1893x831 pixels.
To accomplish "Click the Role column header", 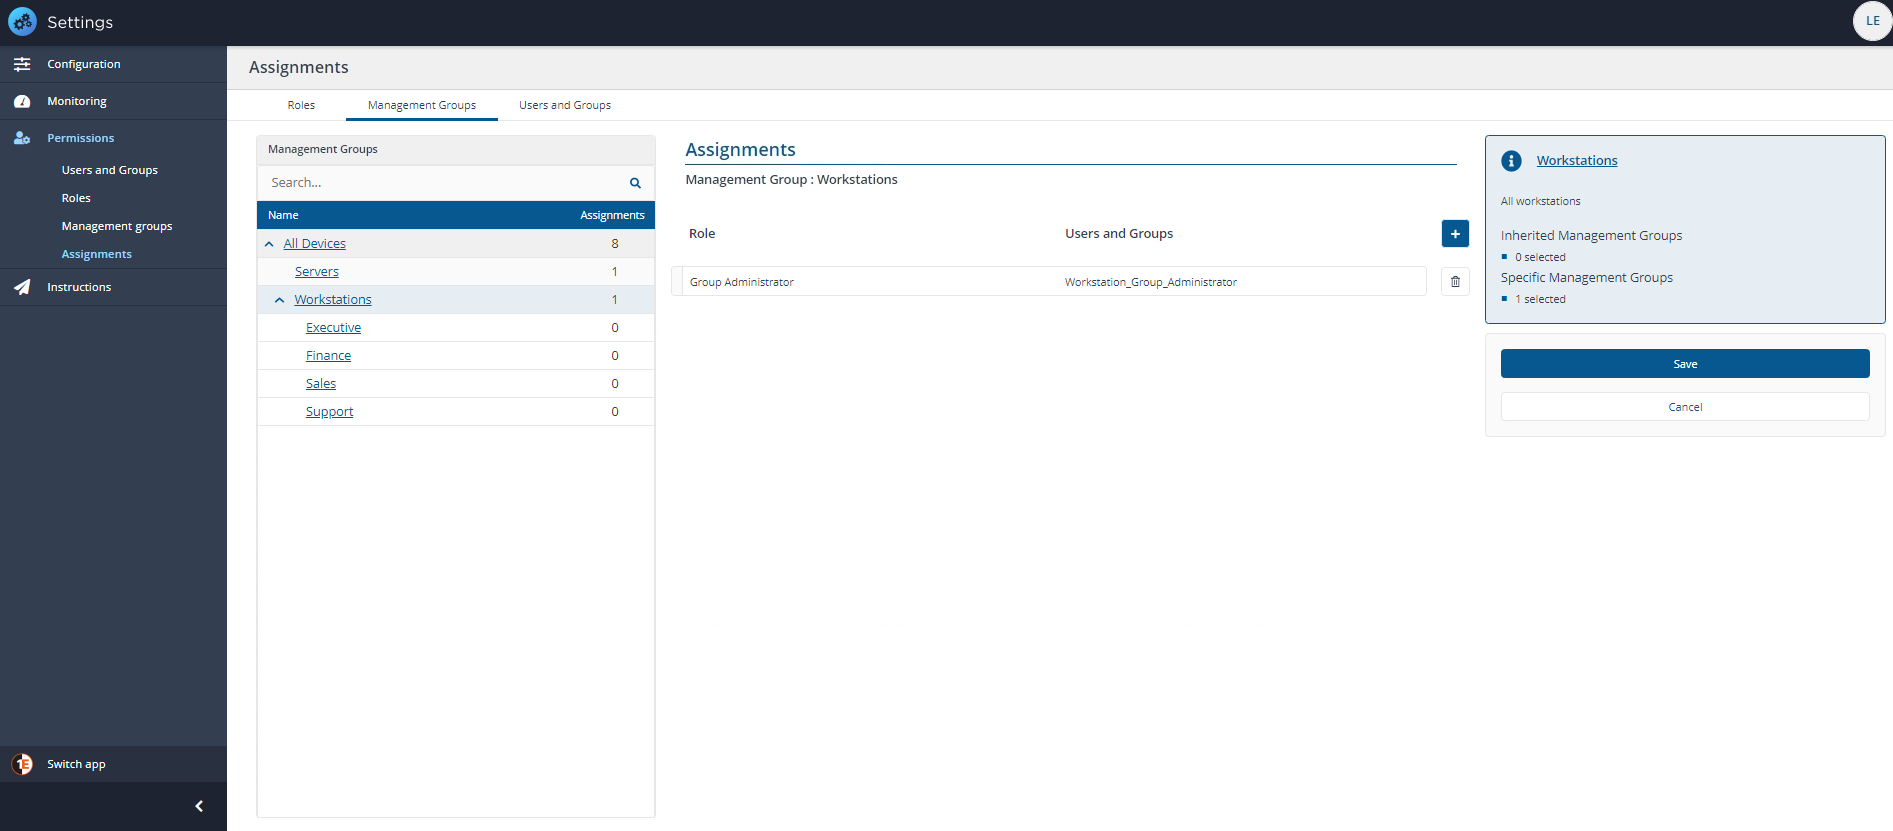I will pos(702,234).
